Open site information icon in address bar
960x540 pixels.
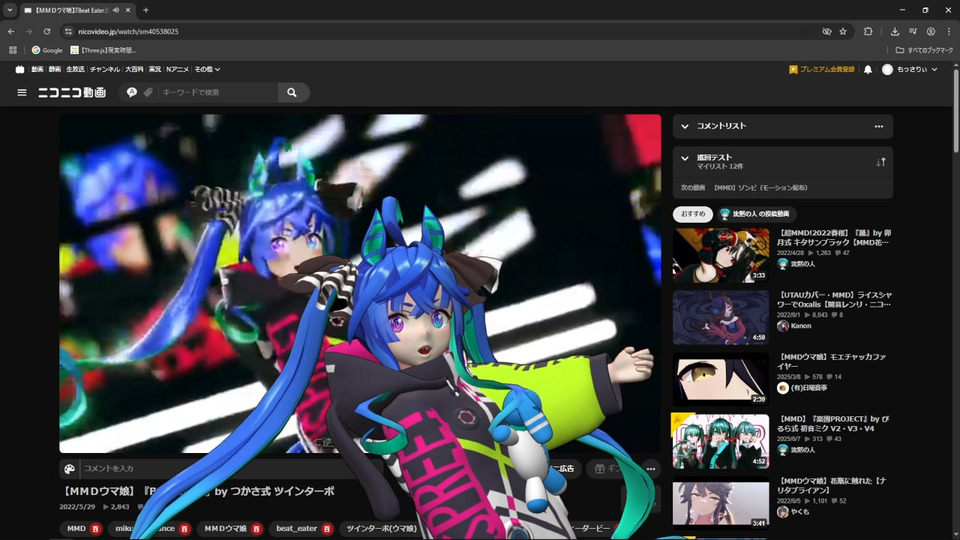[68, 31]
